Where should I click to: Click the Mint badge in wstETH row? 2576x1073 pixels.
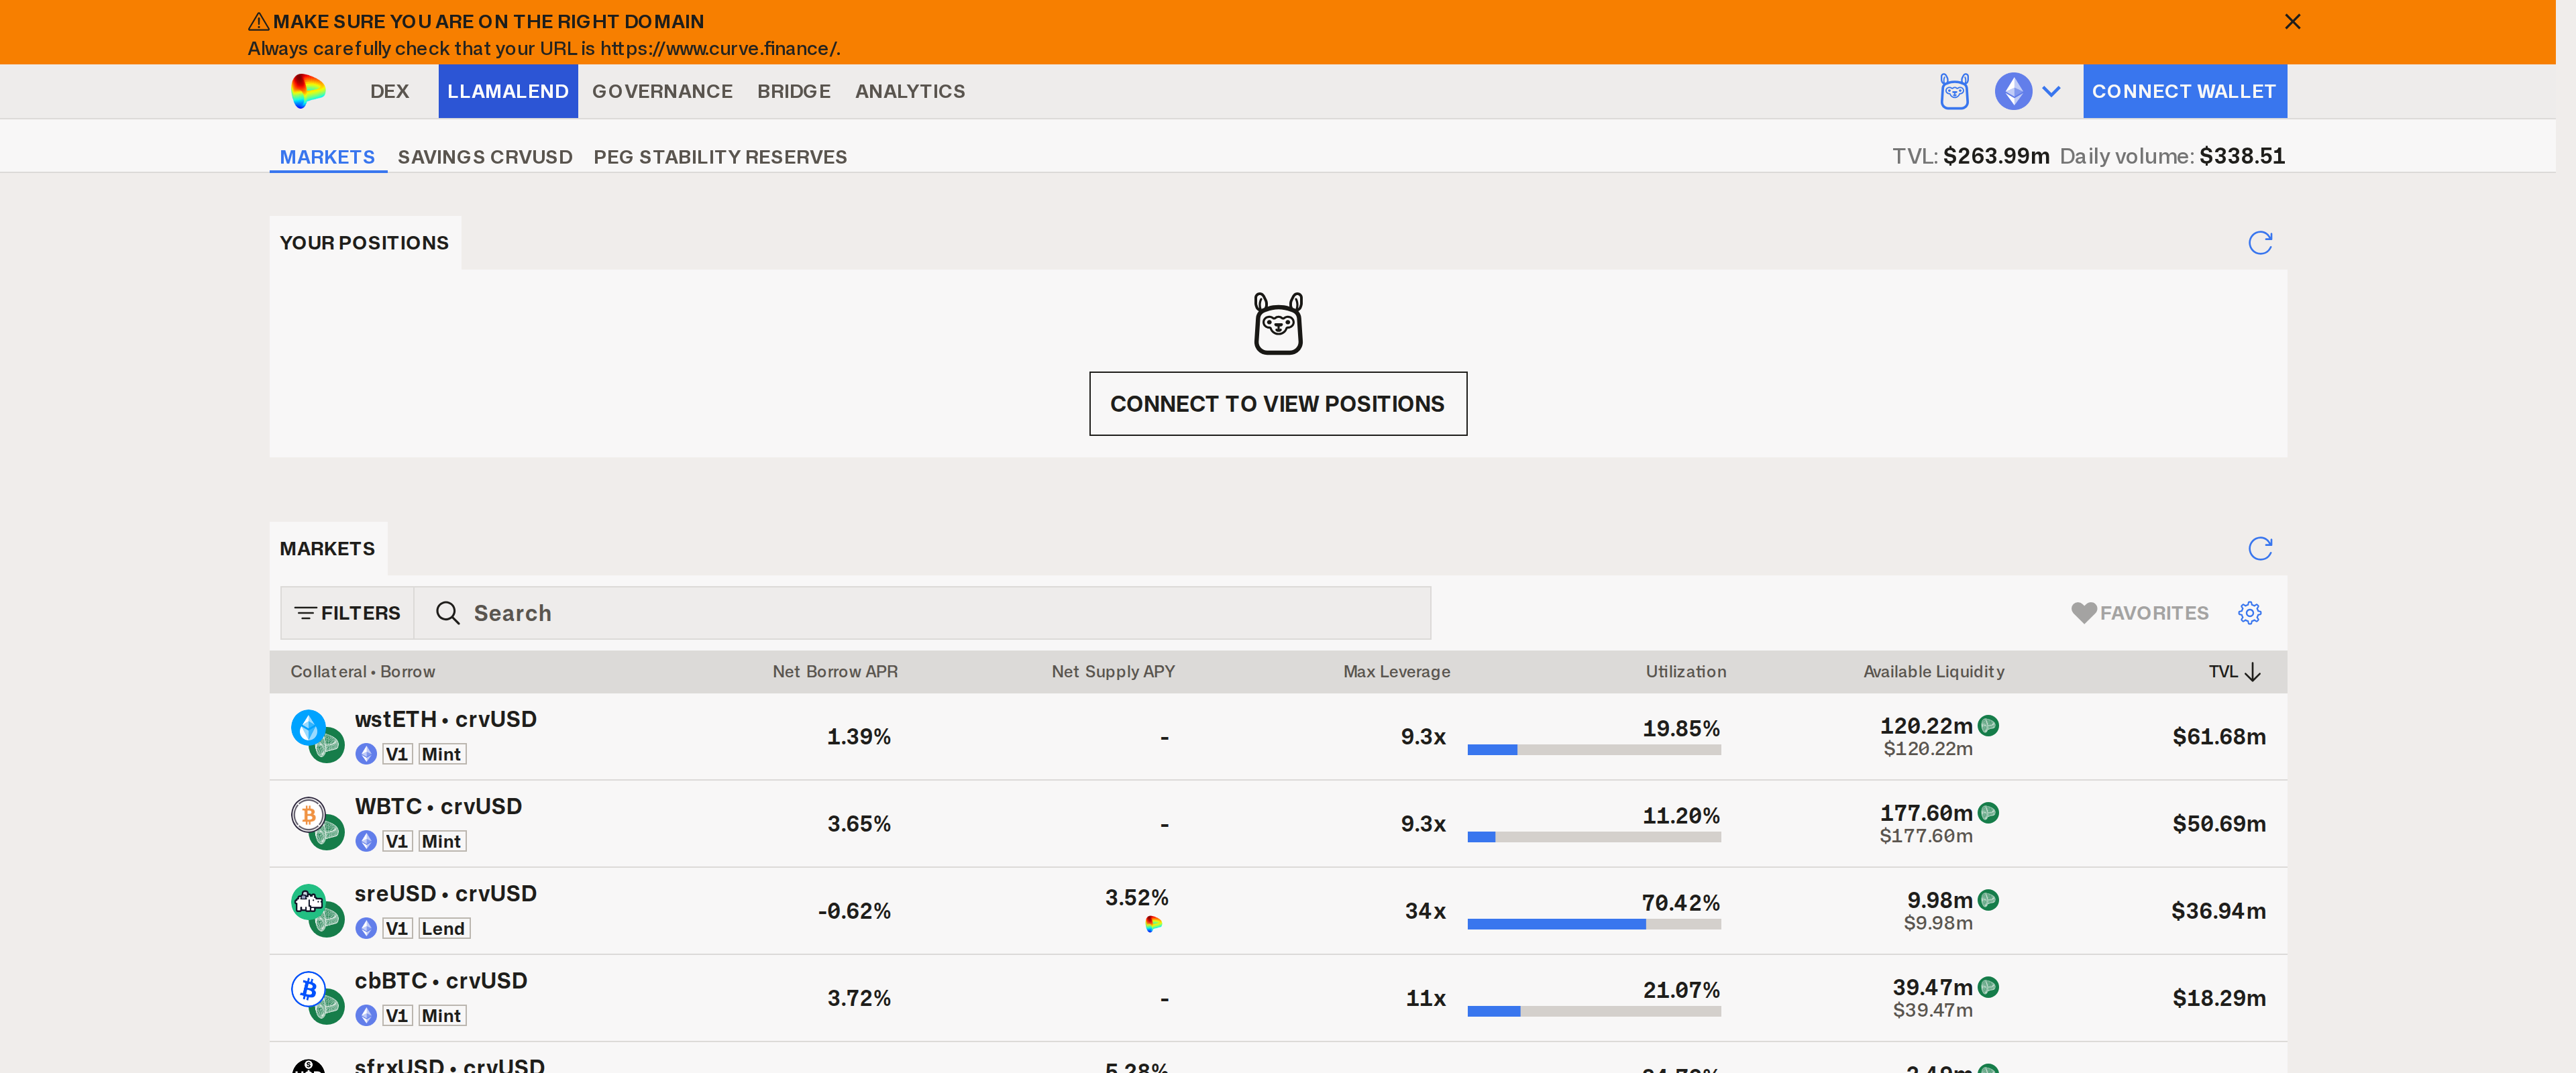click(442, 754)
